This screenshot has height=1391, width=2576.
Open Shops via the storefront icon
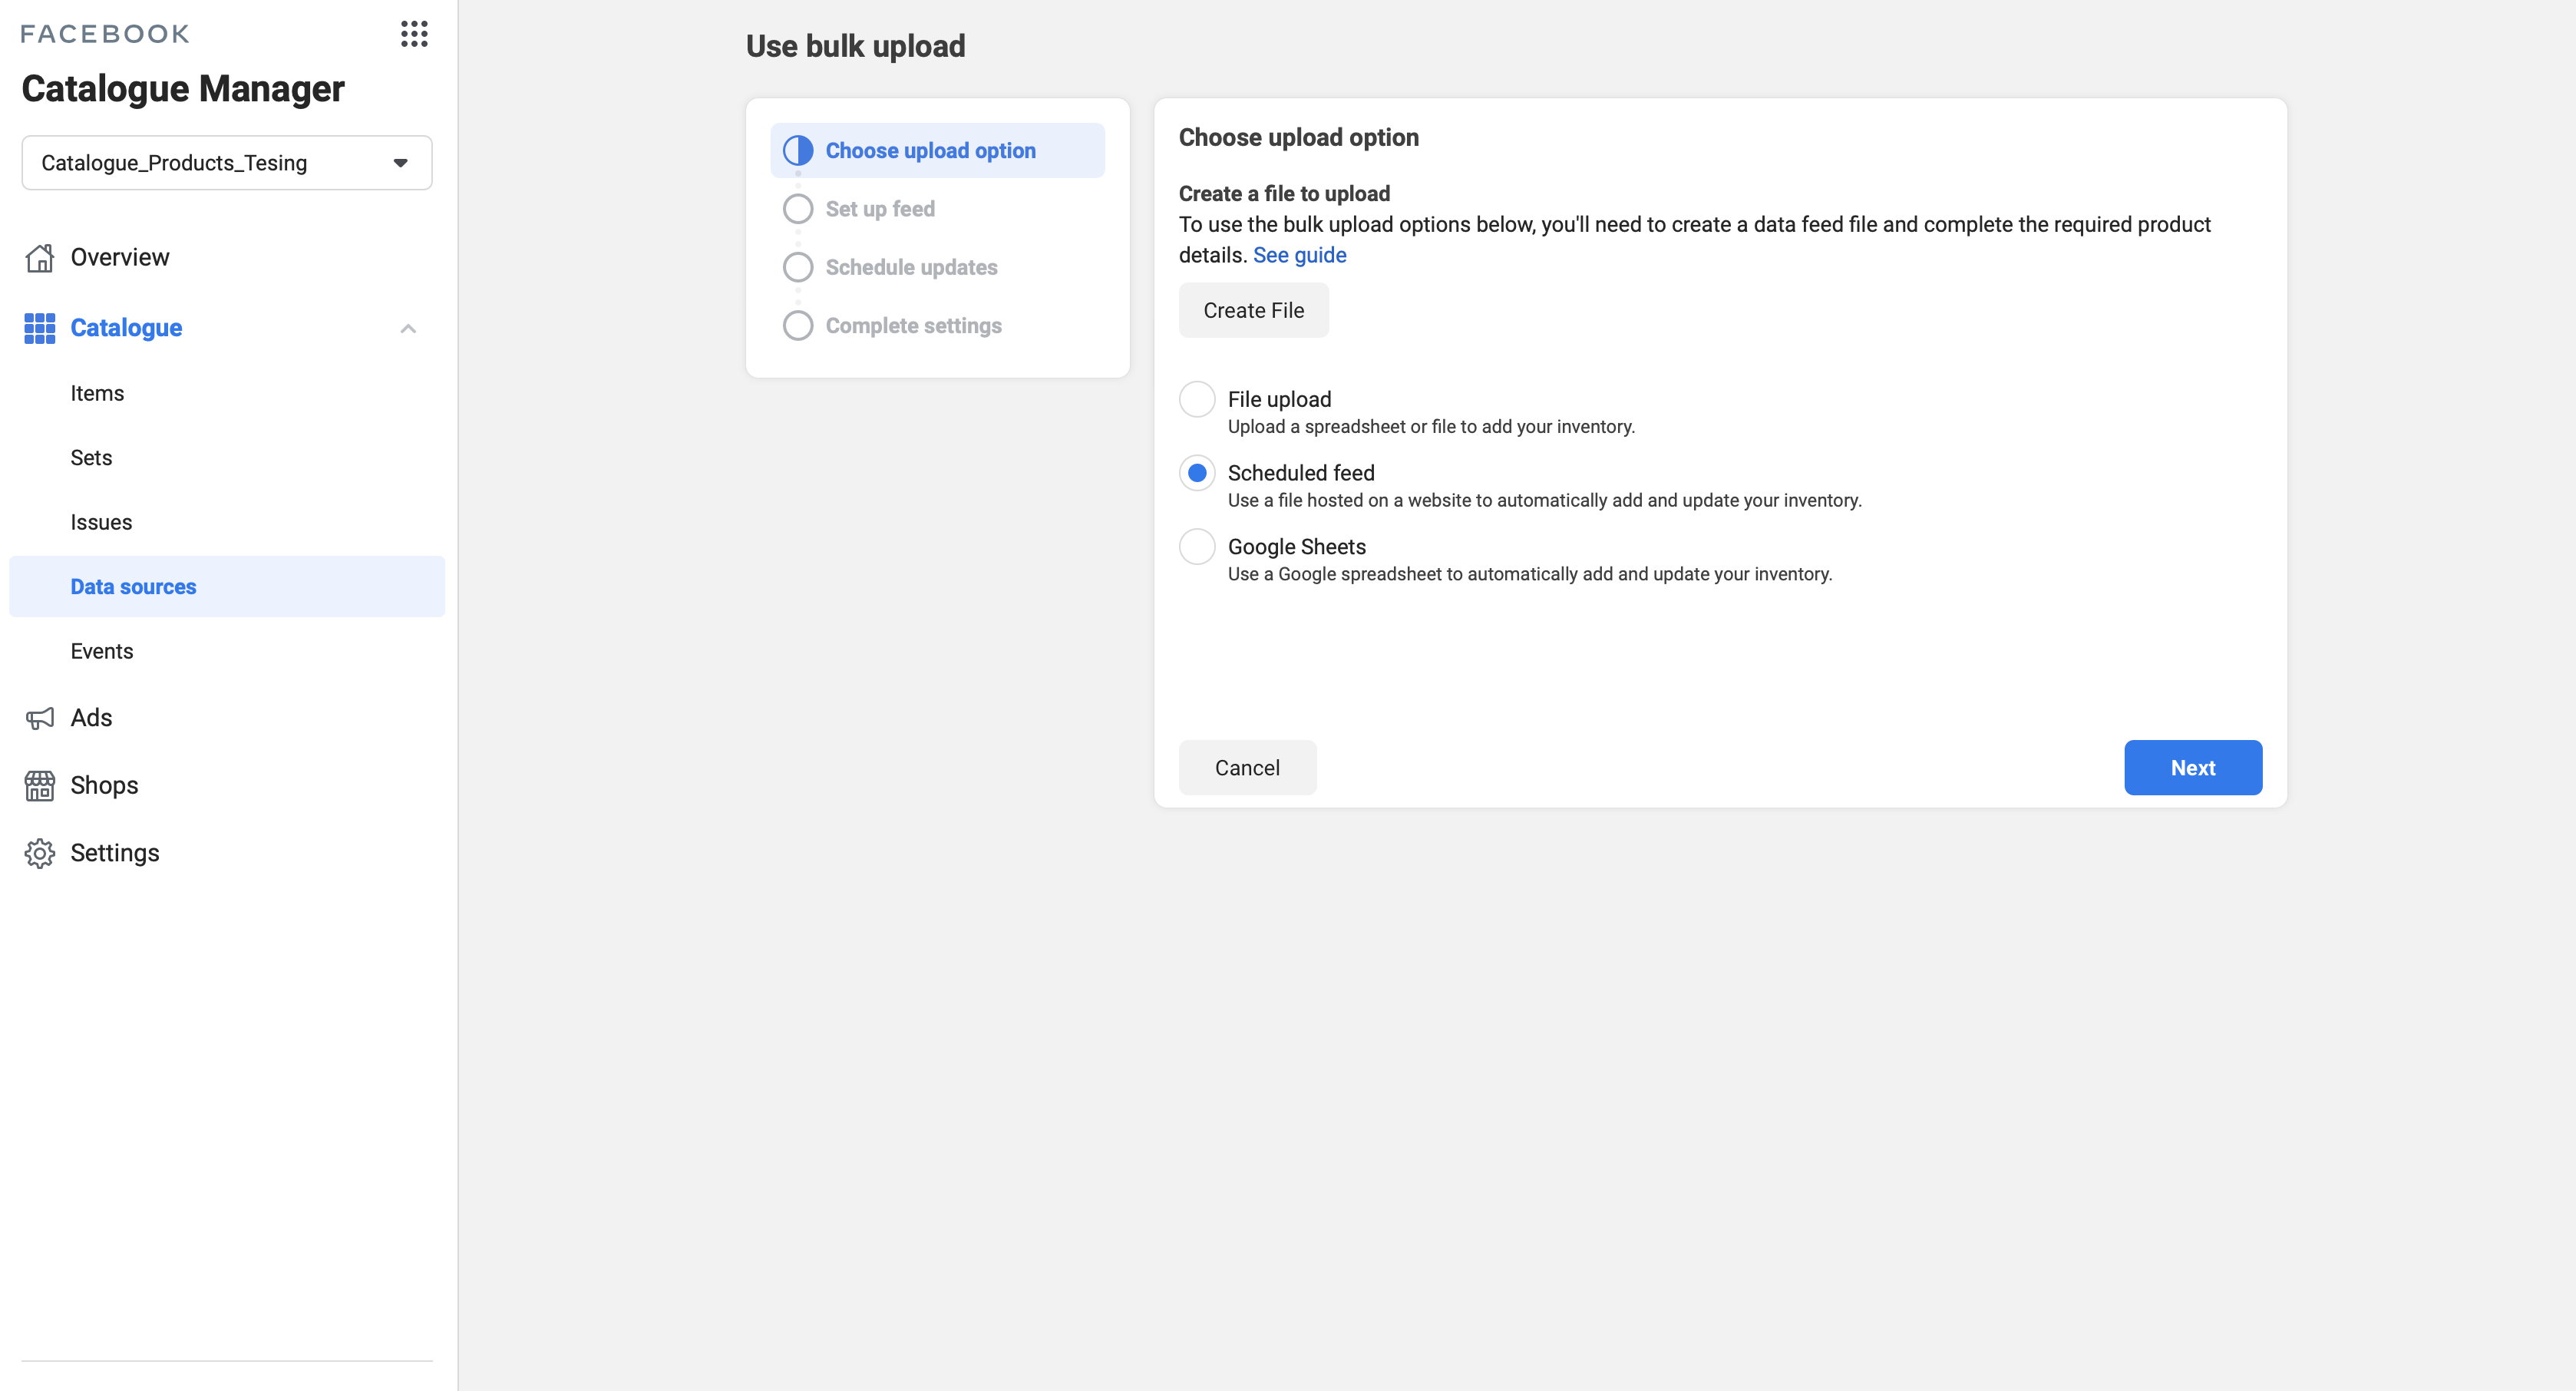pyautogui.click(x=39, y=785)
